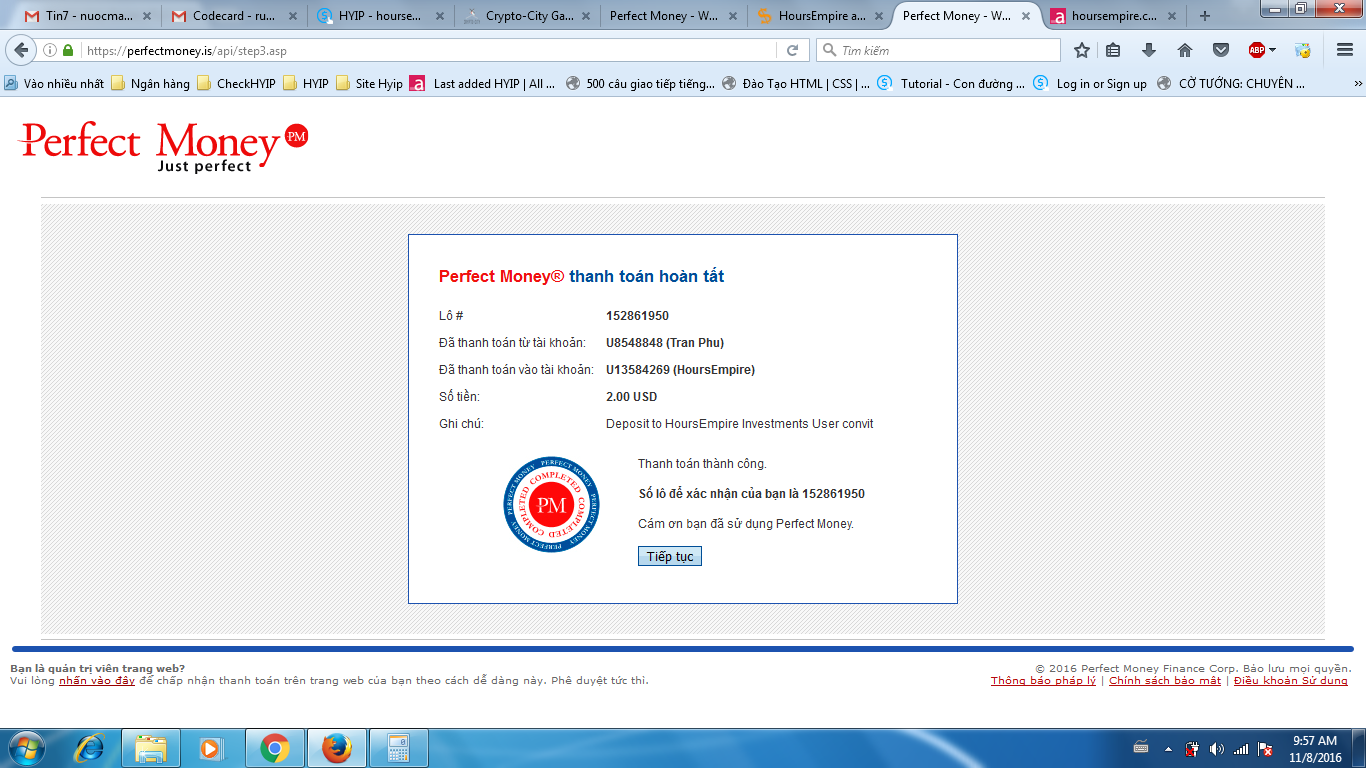
Task: Click the '2.00 USD' amount text
Action: 631,397
